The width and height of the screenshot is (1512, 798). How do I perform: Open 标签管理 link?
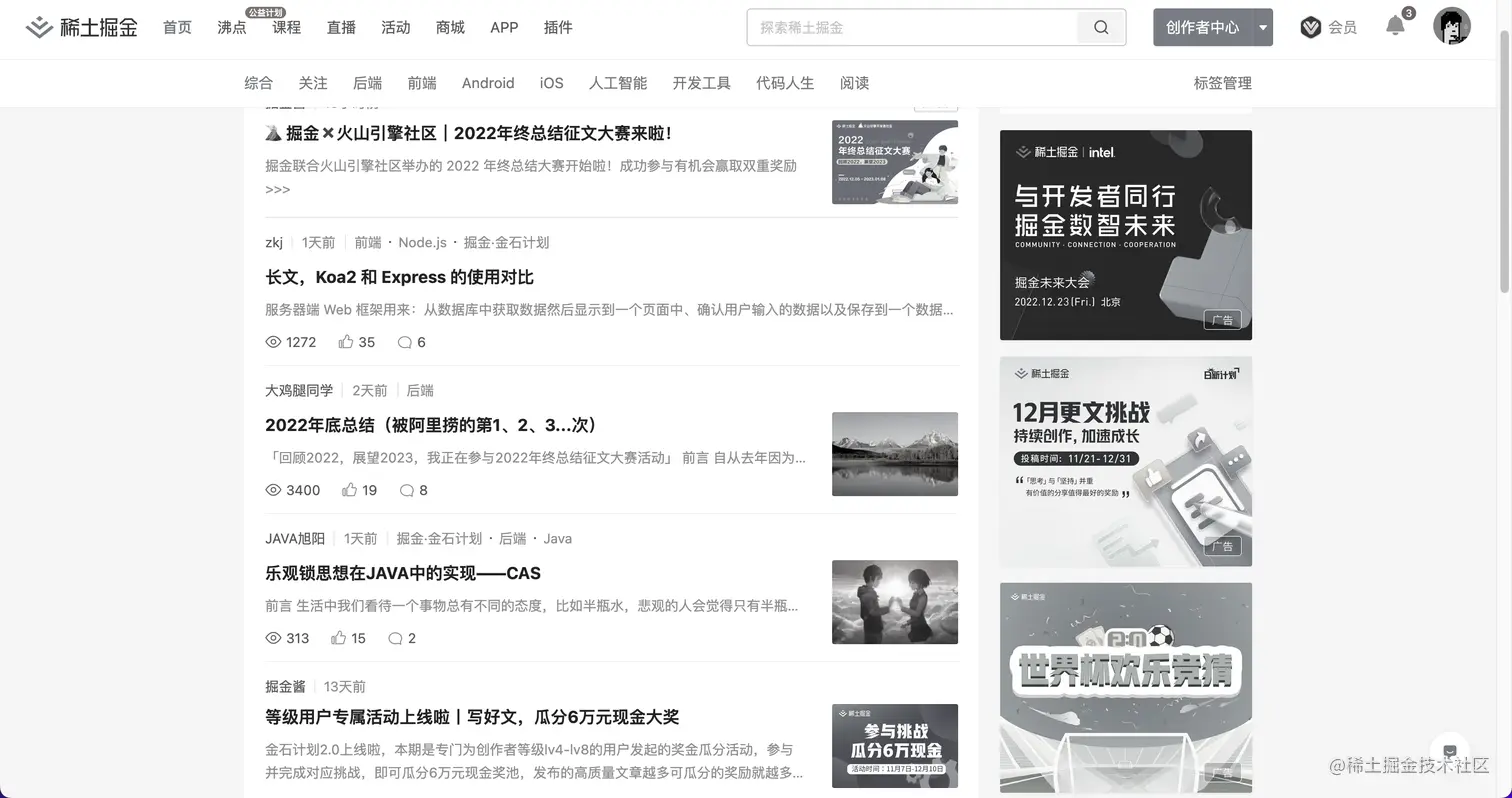click(1223, 83)
